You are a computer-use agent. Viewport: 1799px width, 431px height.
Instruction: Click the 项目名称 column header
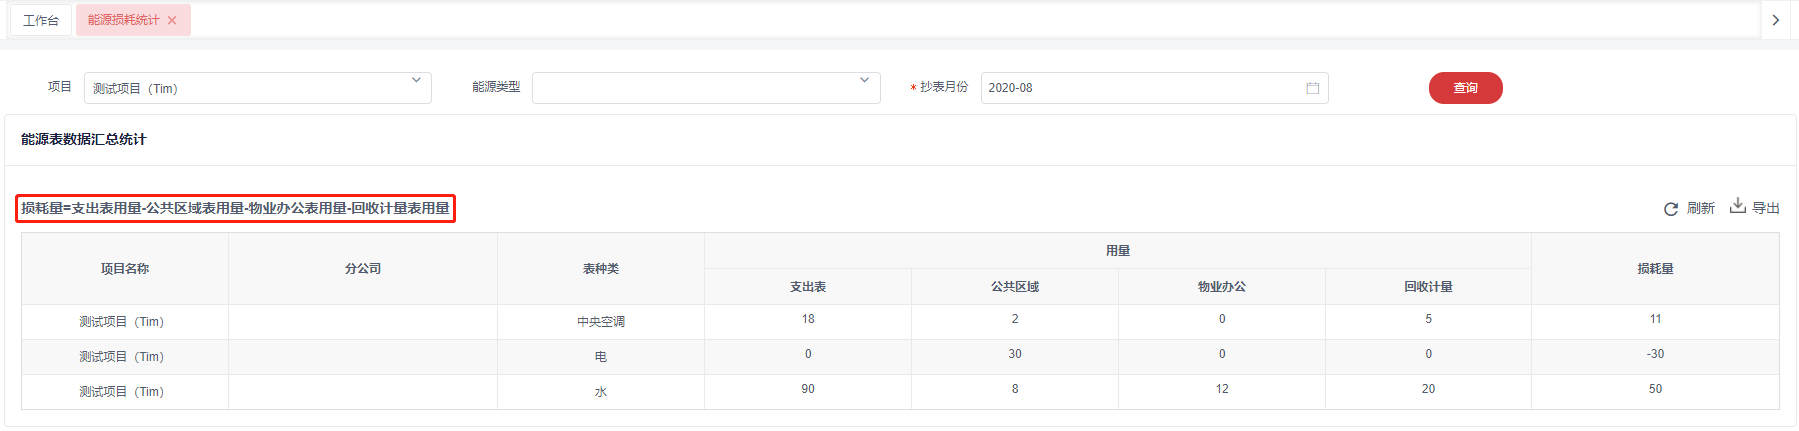(125, 269)
